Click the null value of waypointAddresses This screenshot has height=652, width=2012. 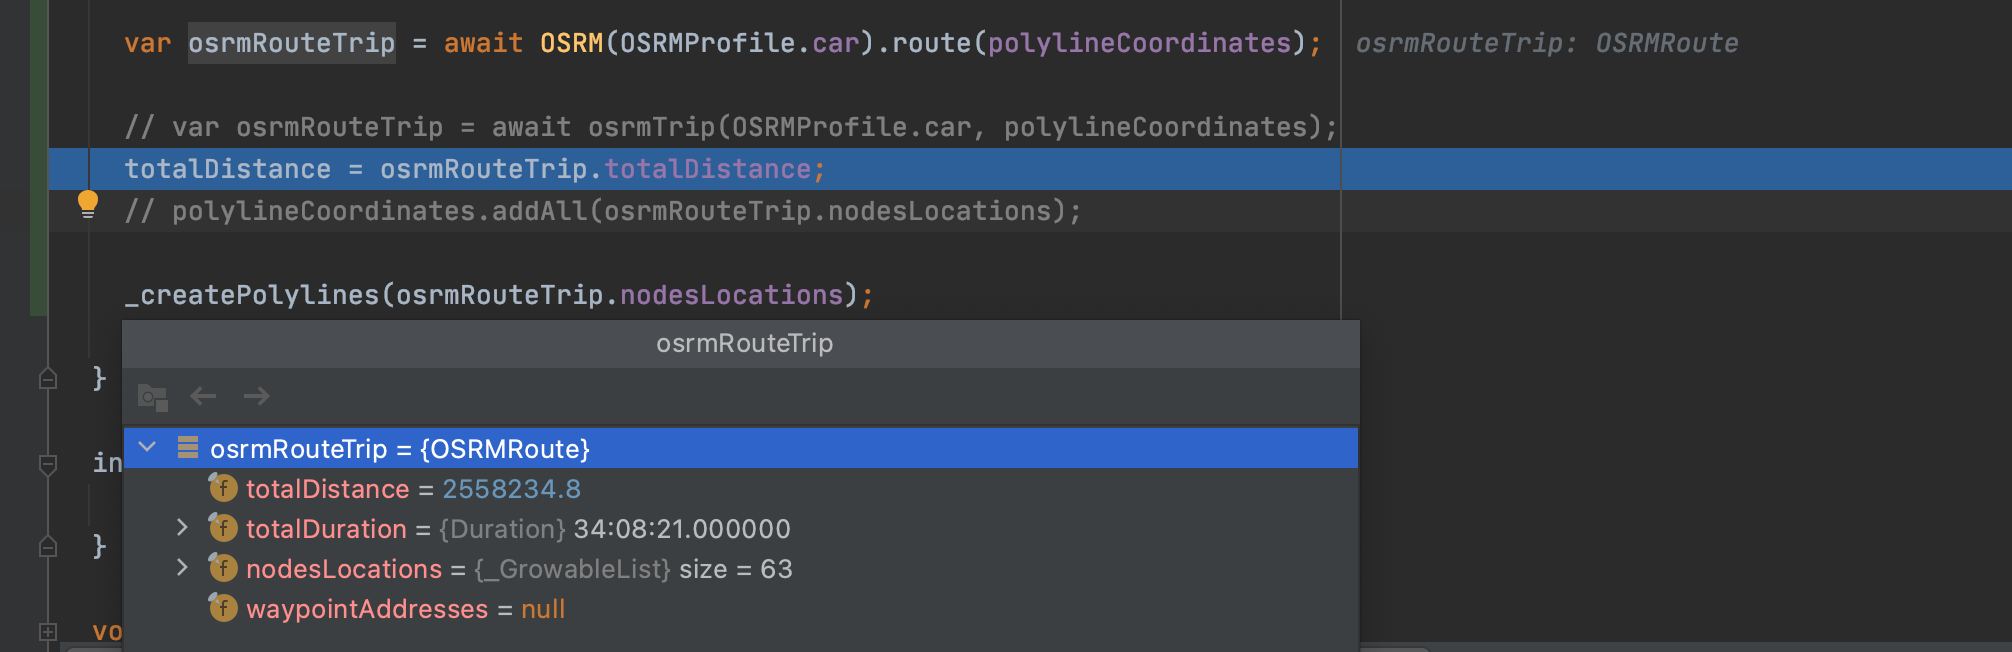[542, 608]
